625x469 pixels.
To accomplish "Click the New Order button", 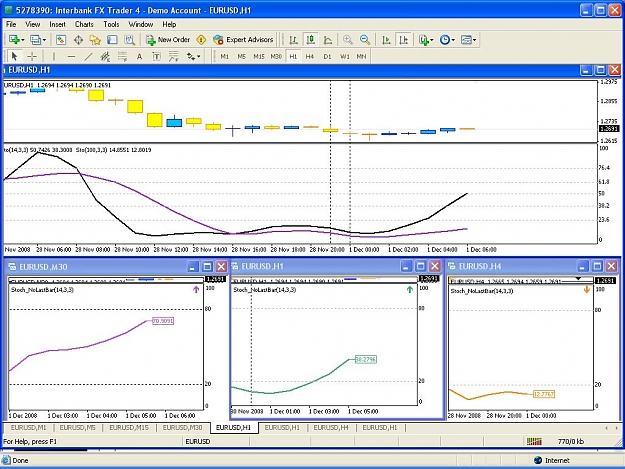I will click(x=168, y=39).
